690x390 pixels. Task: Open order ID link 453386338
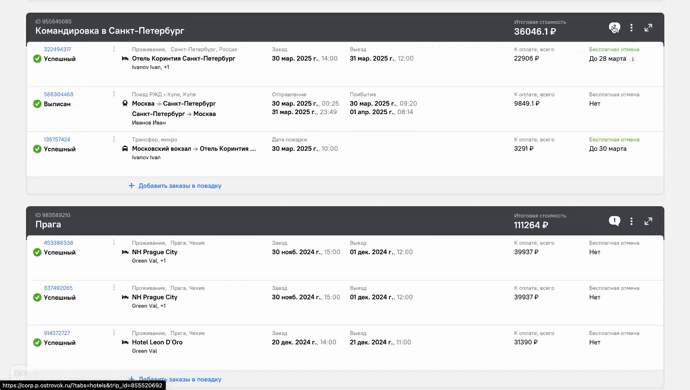click(58, 243)
